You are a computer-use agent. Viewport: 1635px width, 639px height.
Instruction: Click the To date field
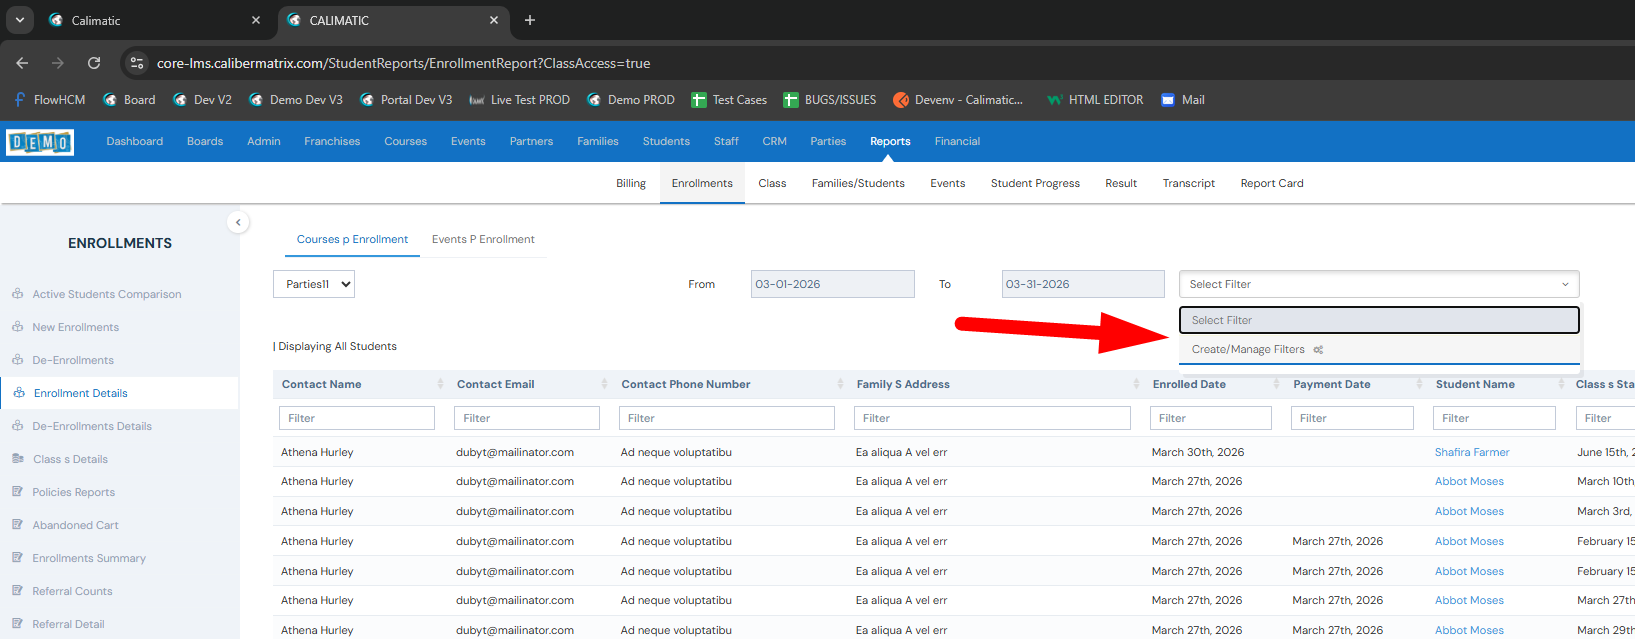point(1083,284)
